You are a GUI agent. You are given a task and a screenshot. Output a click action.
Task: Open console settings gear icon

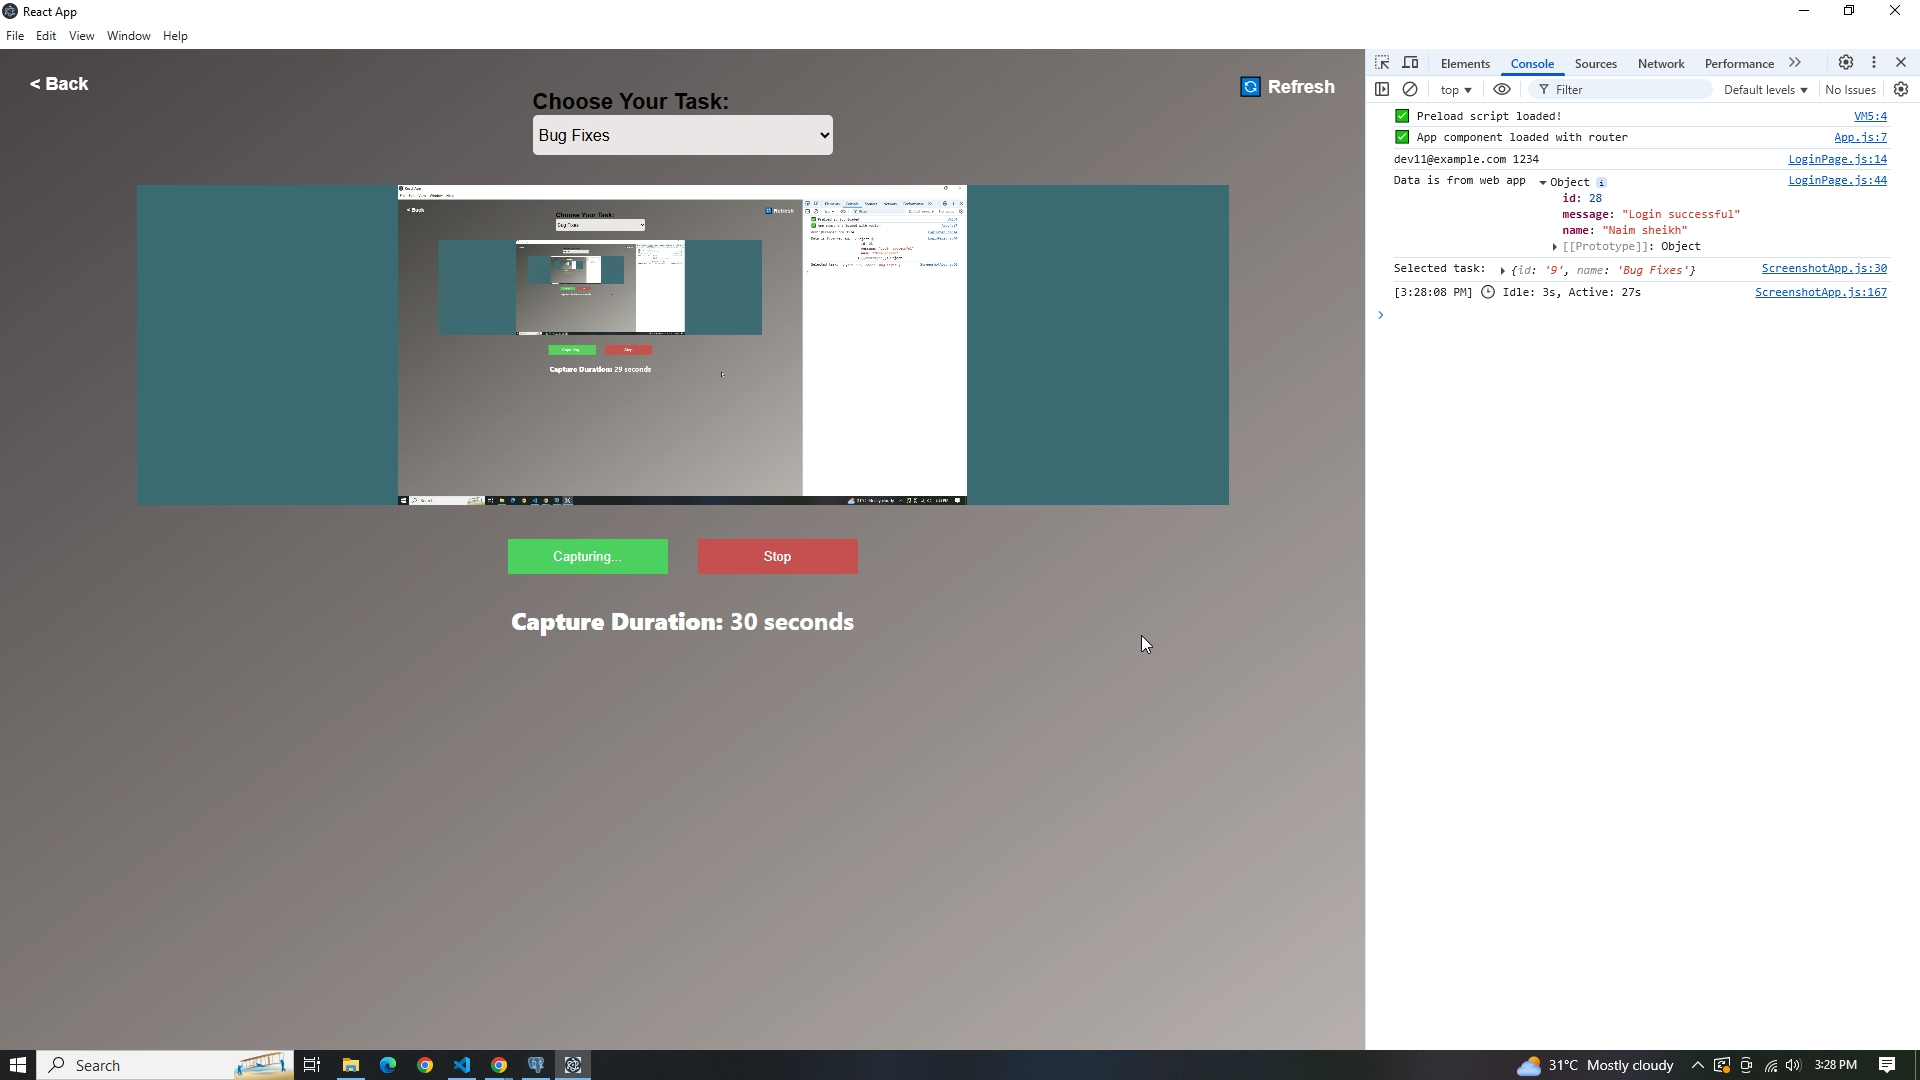1901,90
